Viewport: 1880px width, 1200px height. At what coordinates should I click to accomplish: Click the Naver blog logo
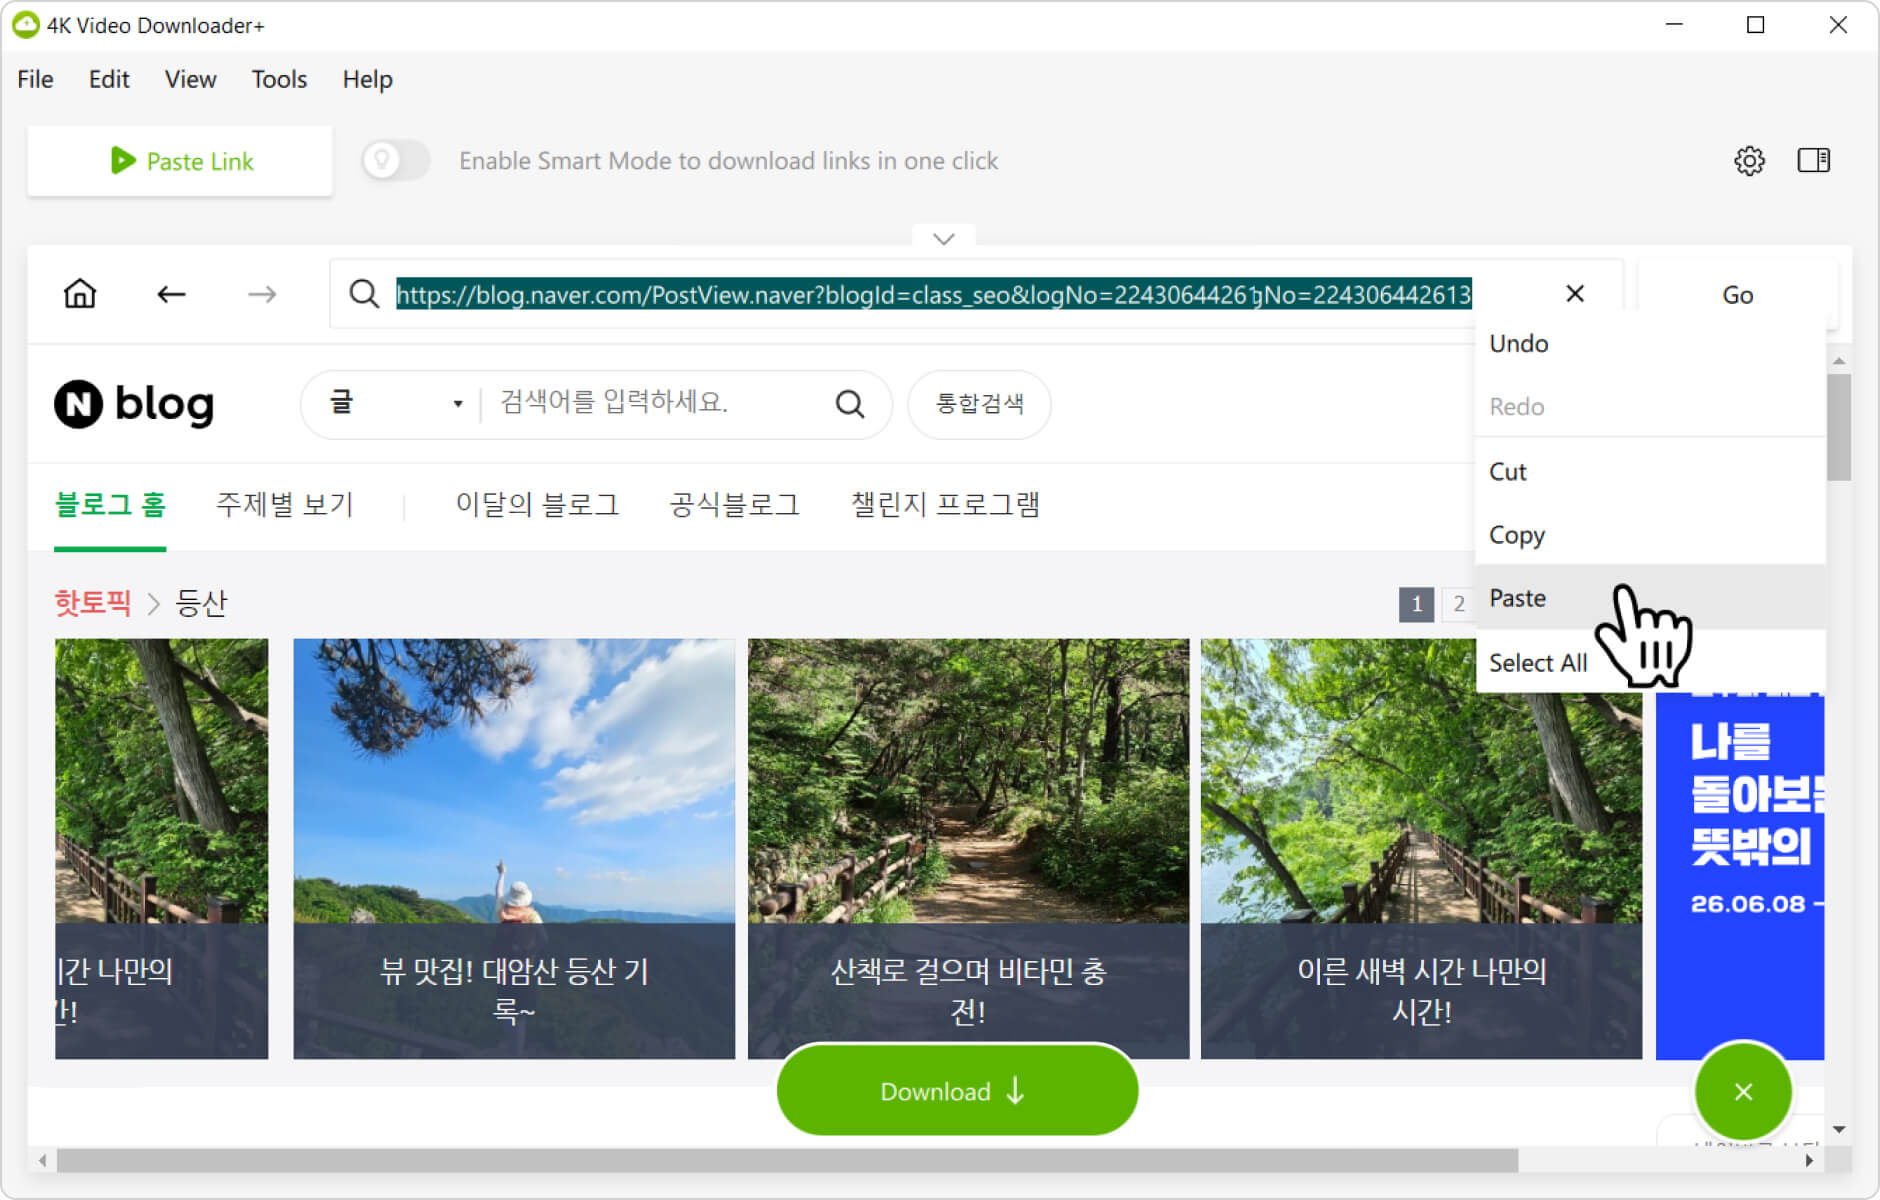tap(134, 404)
